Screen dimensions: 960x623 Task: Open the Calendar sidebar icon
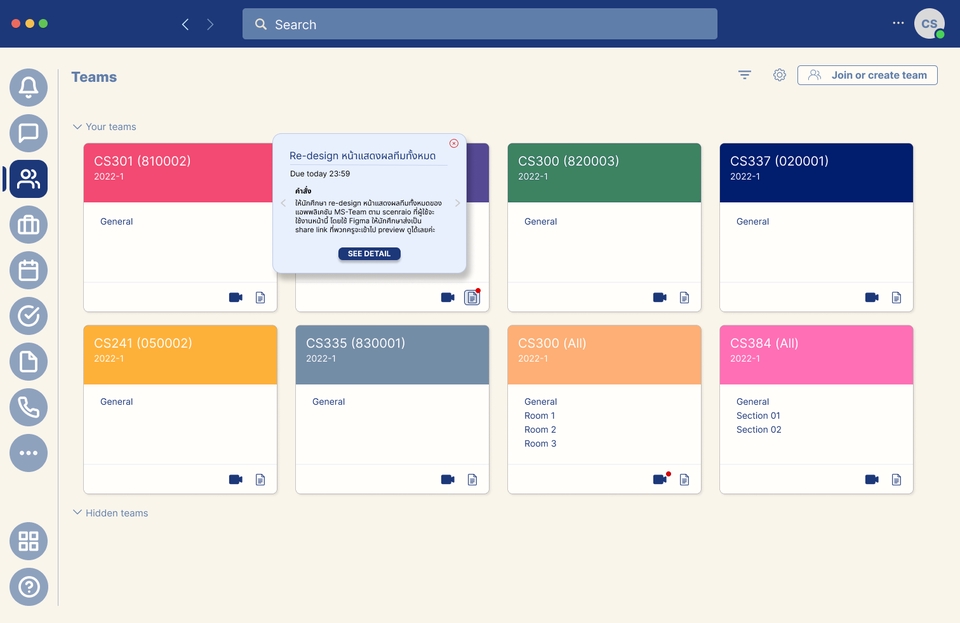tap(28, 270)
